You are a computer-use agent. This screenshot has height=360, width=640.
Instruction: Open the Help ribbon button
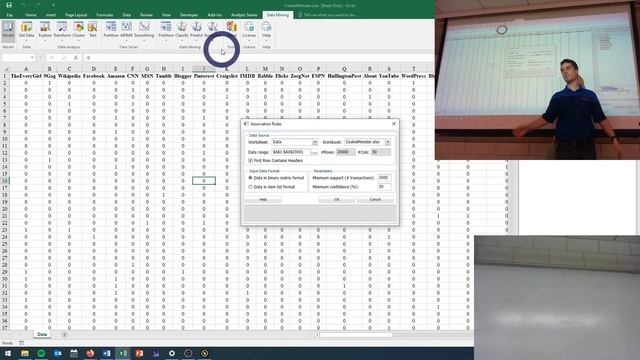coord(266,30)
